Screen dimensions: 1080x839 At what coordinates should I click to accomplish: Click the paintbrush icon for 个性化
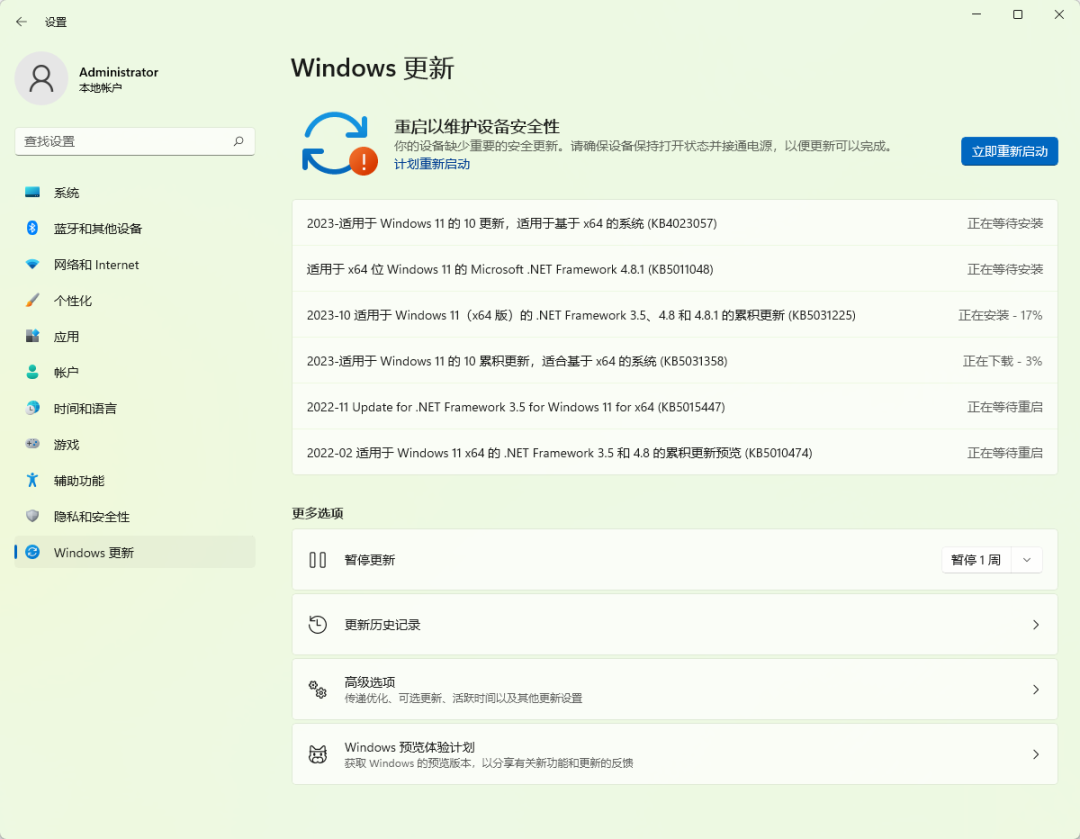(32, 300)
